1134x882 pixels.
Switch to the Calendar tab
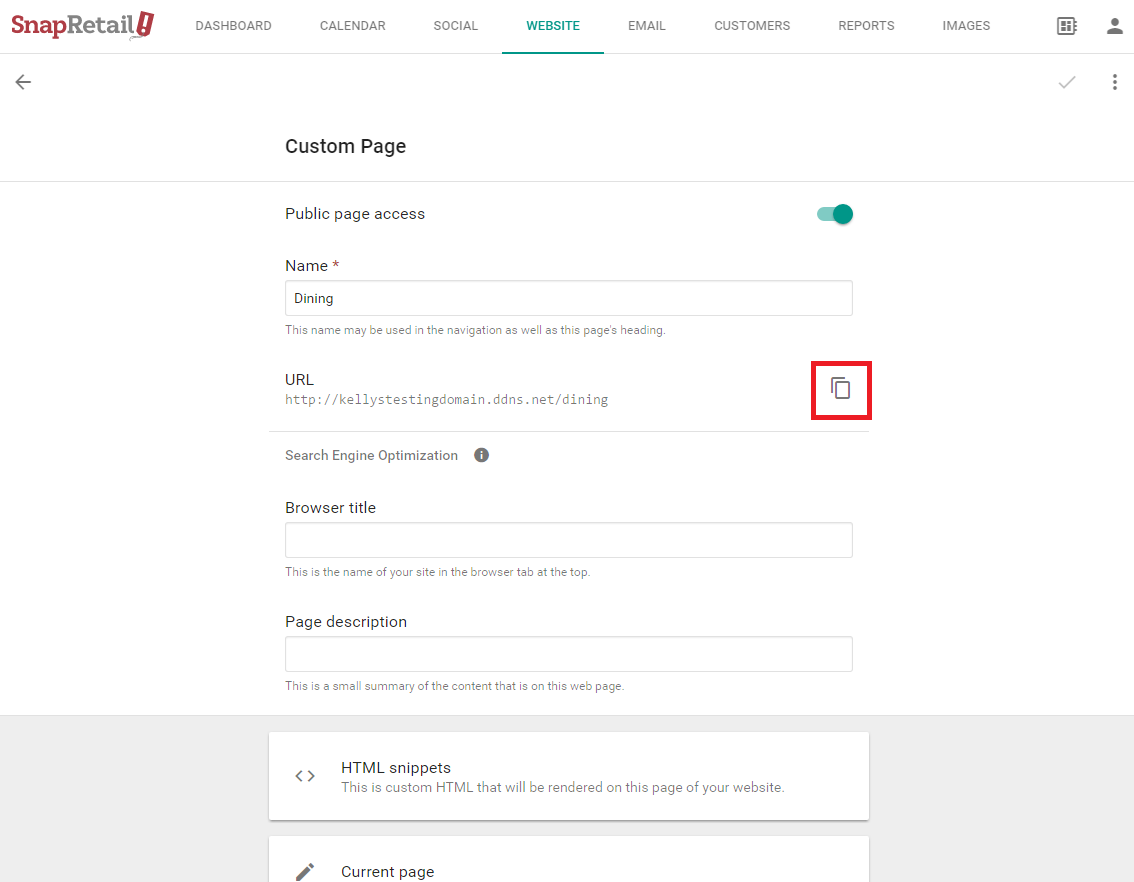click(352, 26)
